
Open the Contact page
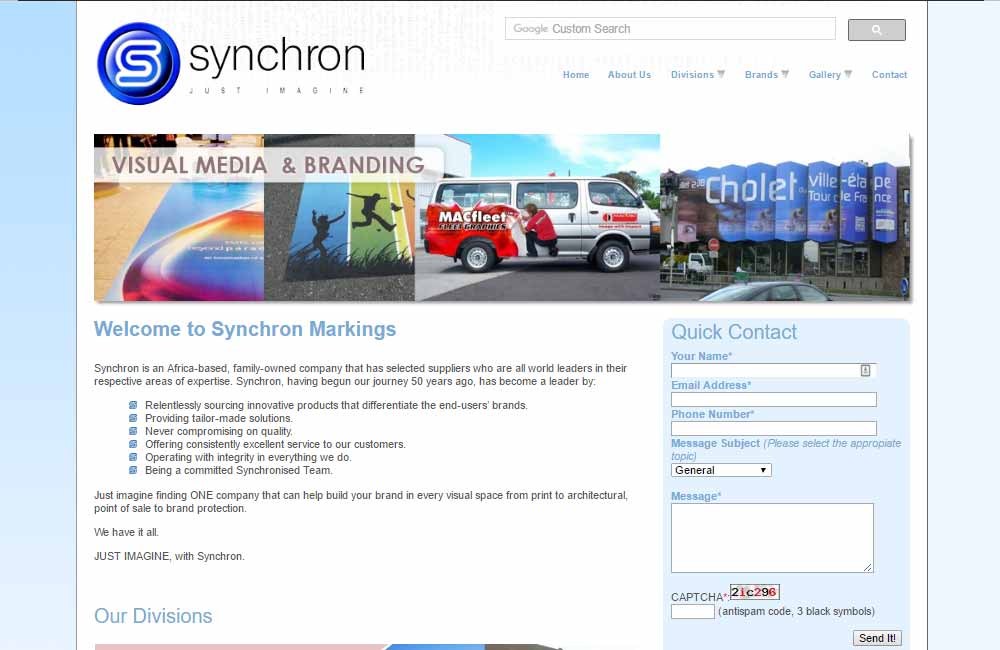[889, 75]
